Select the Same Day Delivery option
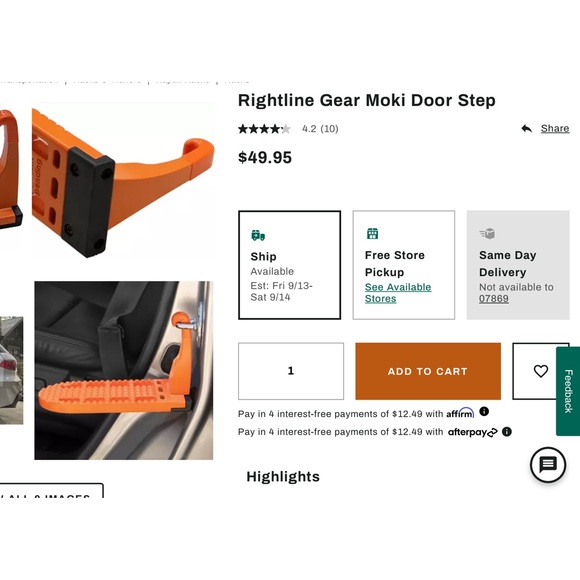 (518, 265)
